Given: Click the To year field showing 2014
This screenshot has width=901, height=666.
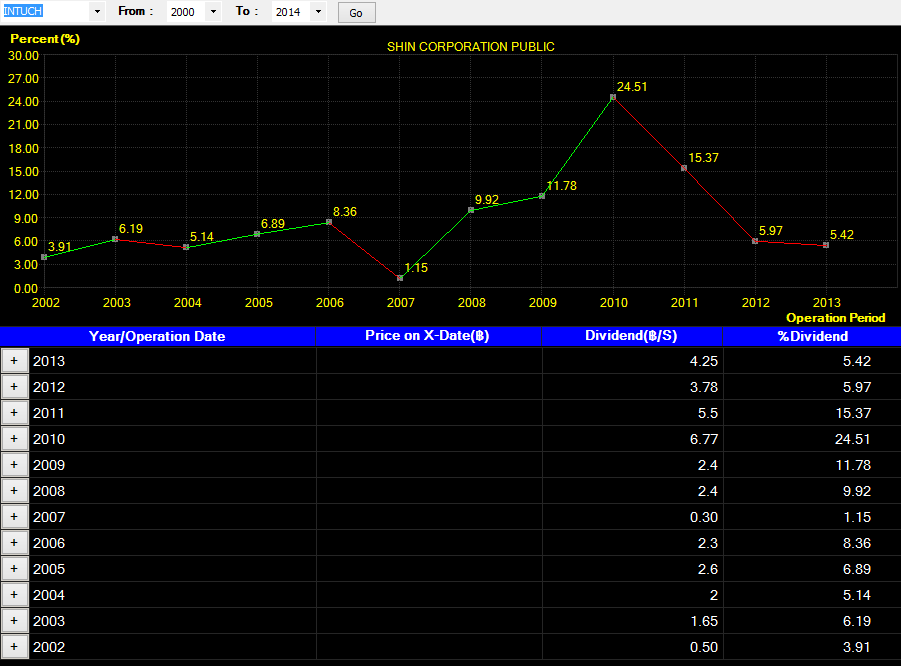Looking at the screenshot, I should [291, 11].
